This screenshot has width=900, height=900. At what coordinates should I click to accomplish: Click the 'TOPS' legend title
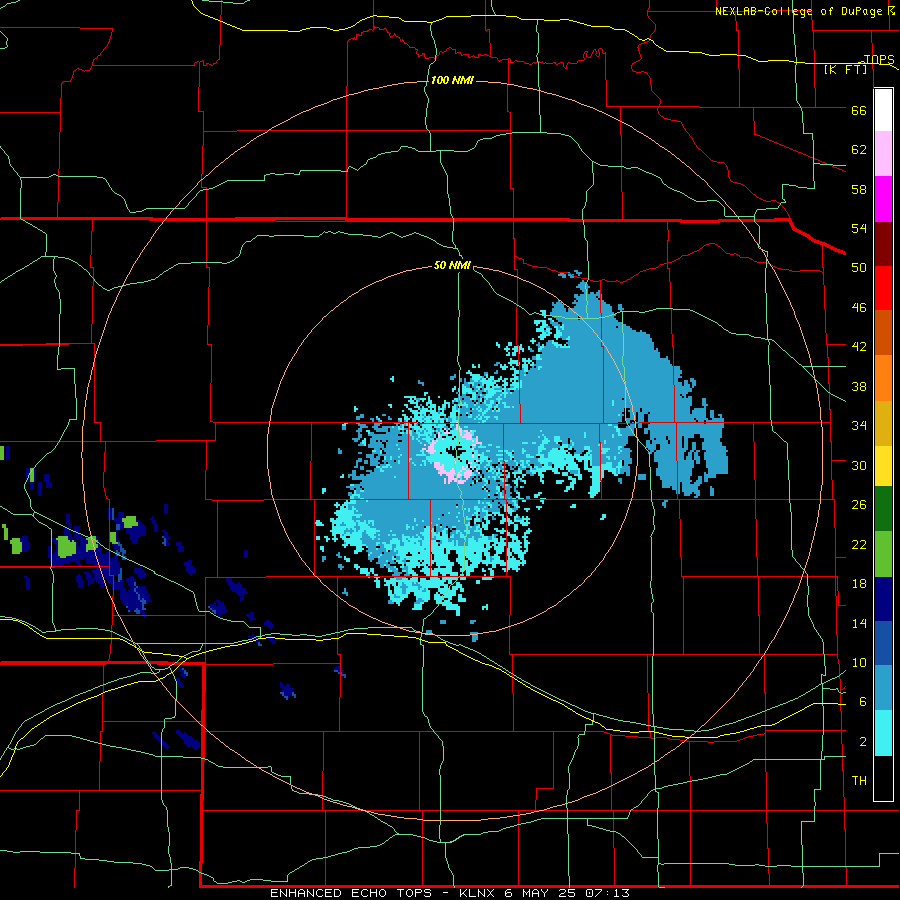tap(879, 59)
